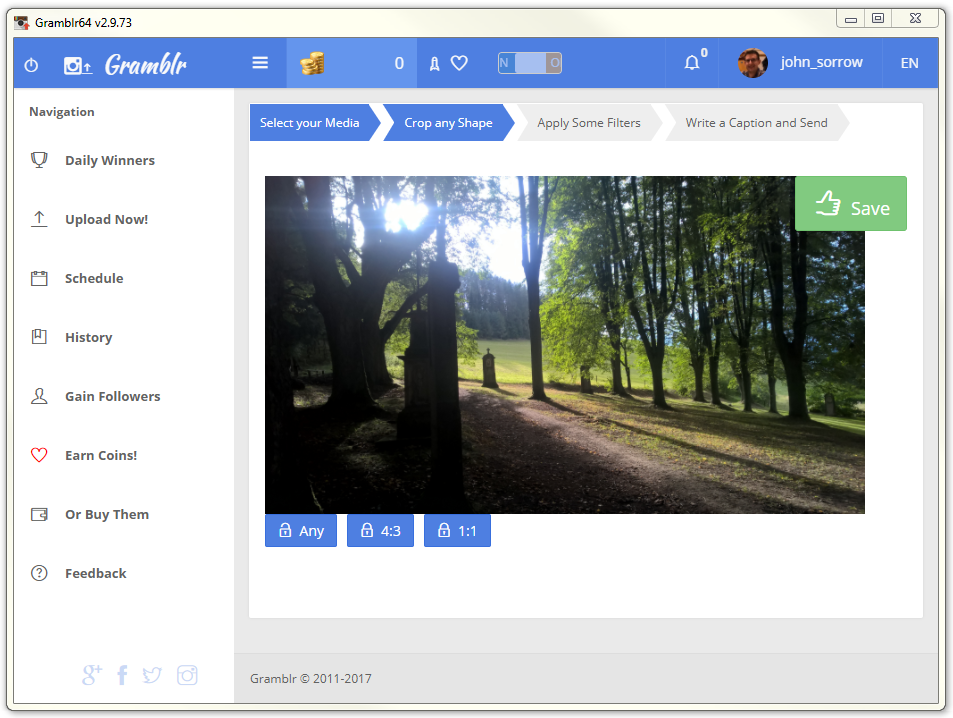This screenshot has height=718, width=953.
Task: Click the Twitter bird icon
Action: click(x=152, y=675)
